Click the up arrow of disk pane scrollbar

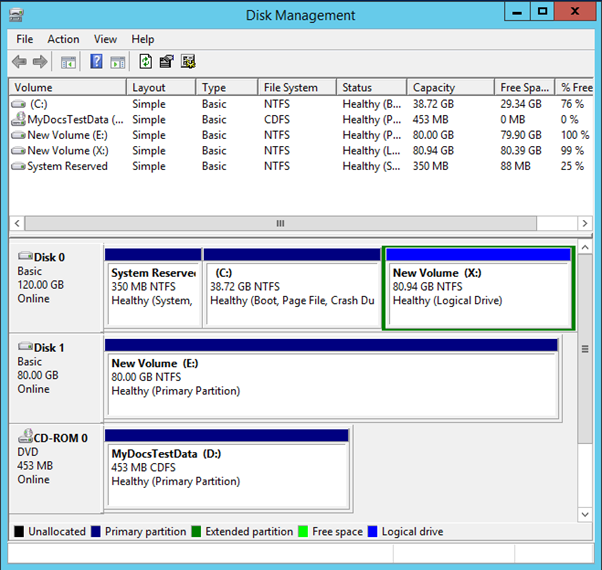tap(585, 247)
